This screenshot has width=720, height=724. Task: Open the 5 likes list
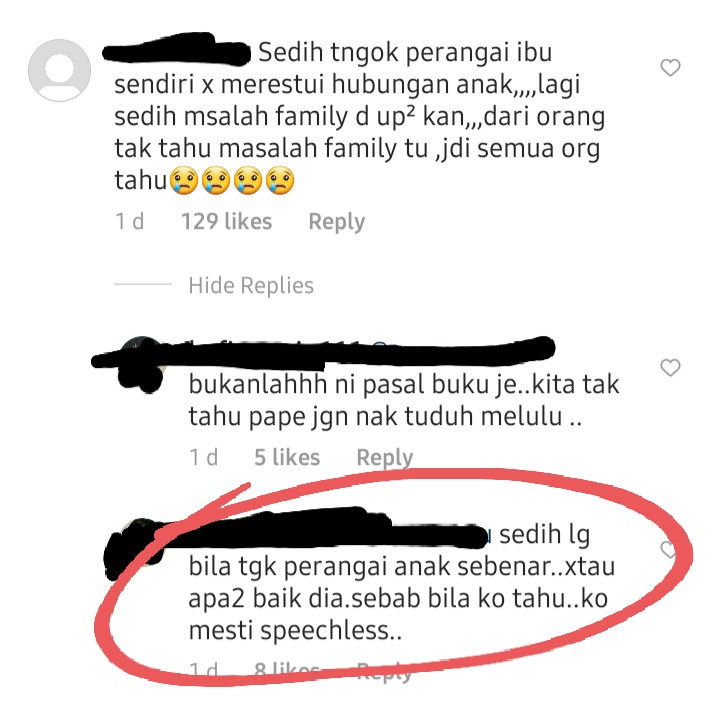point(287,458)
